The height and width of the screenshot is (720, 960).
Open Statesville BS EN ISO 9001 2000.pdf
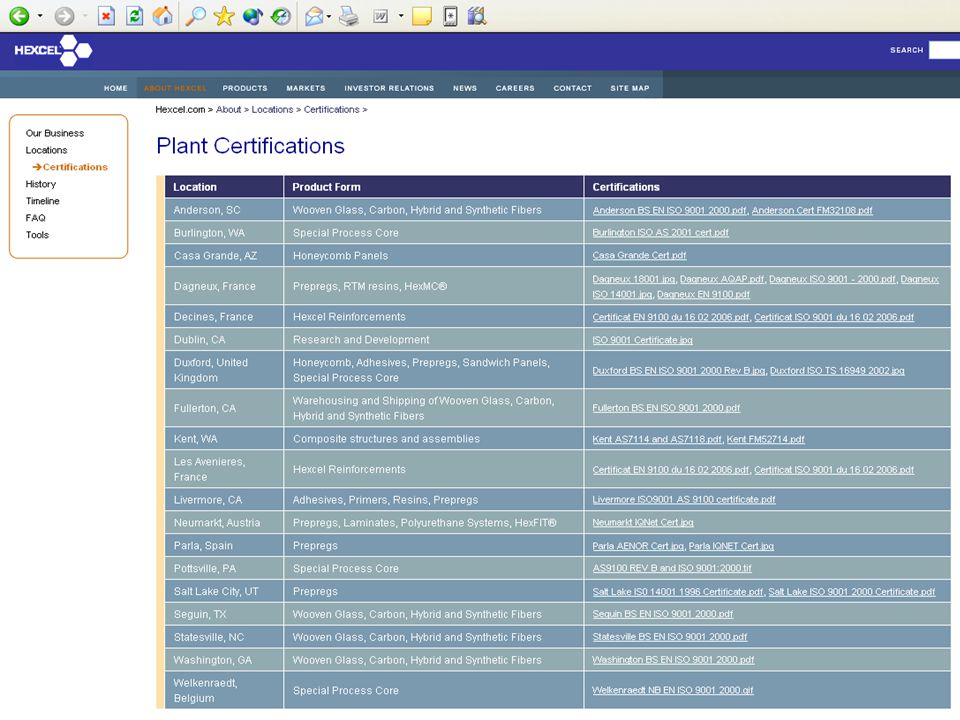670,637
